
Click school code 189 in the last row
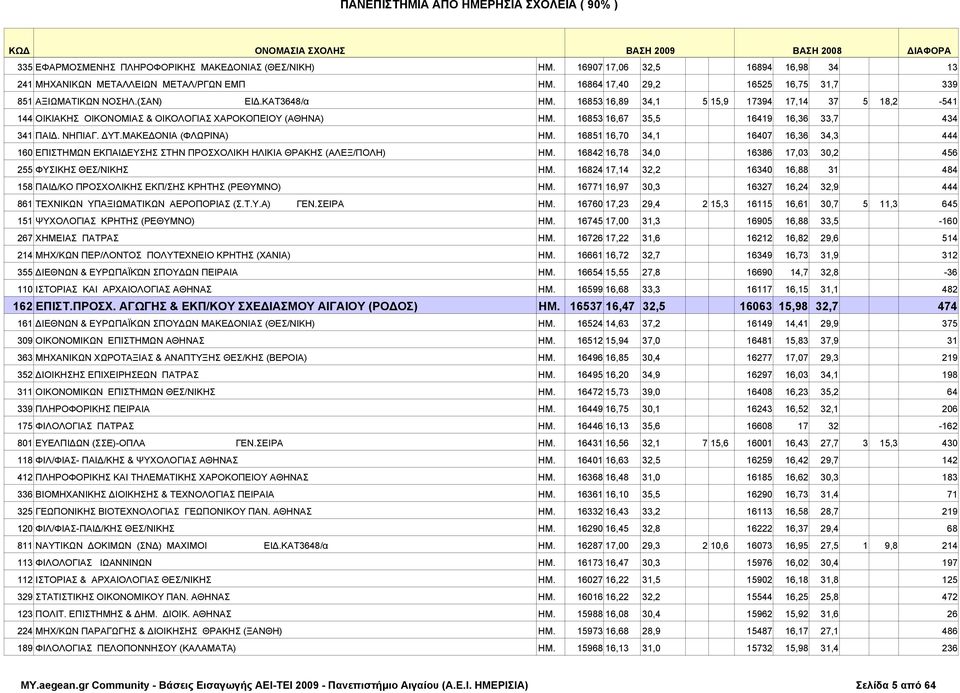24,650
